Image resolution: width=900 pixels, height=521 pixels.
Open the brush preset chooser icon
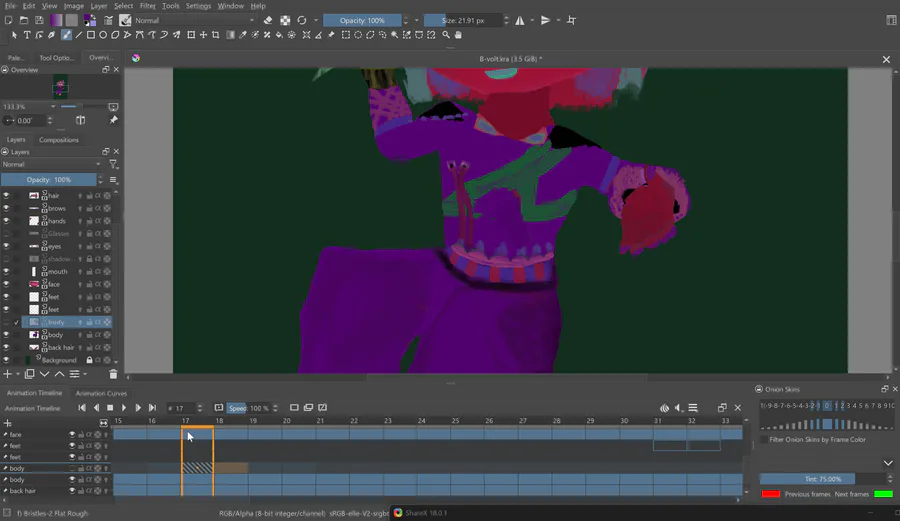point(125,20)
